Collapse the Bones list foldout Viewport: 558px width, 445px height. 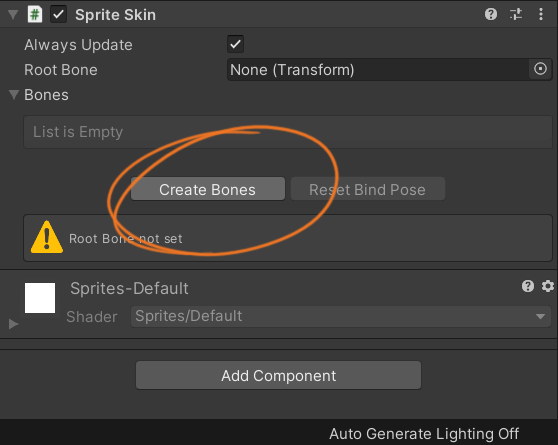pos(14,95)
